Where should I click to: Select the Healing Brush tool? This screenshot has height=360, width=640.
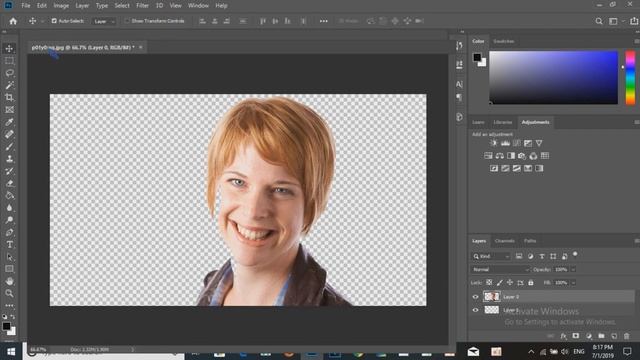point(9,134)
